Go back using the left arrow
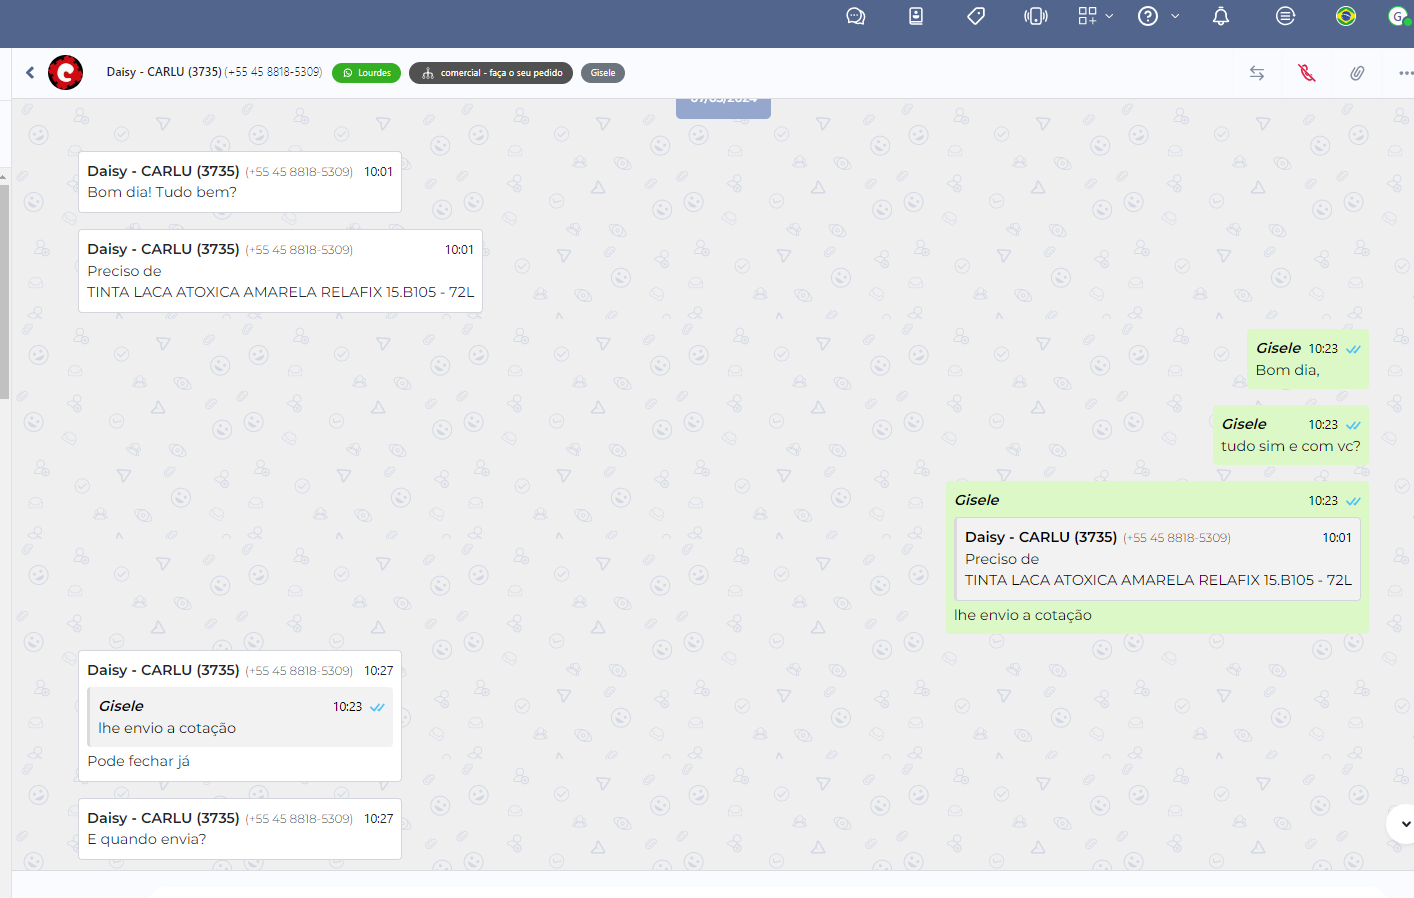1414x898 pixels. 30,73
